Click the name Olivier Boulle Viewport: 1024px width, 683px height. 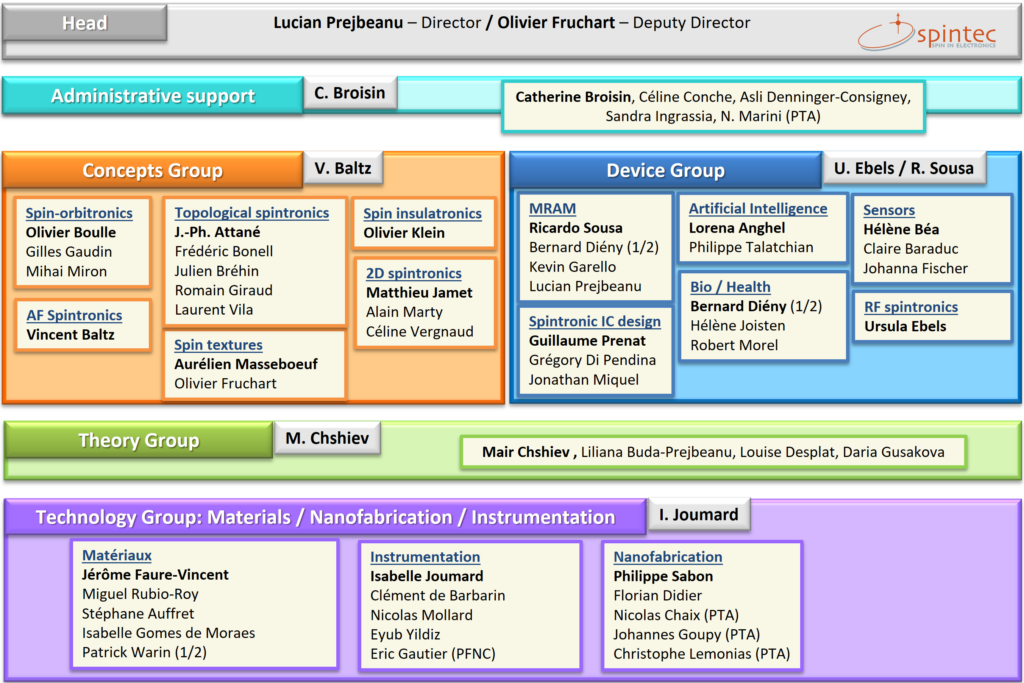[71, 232]
